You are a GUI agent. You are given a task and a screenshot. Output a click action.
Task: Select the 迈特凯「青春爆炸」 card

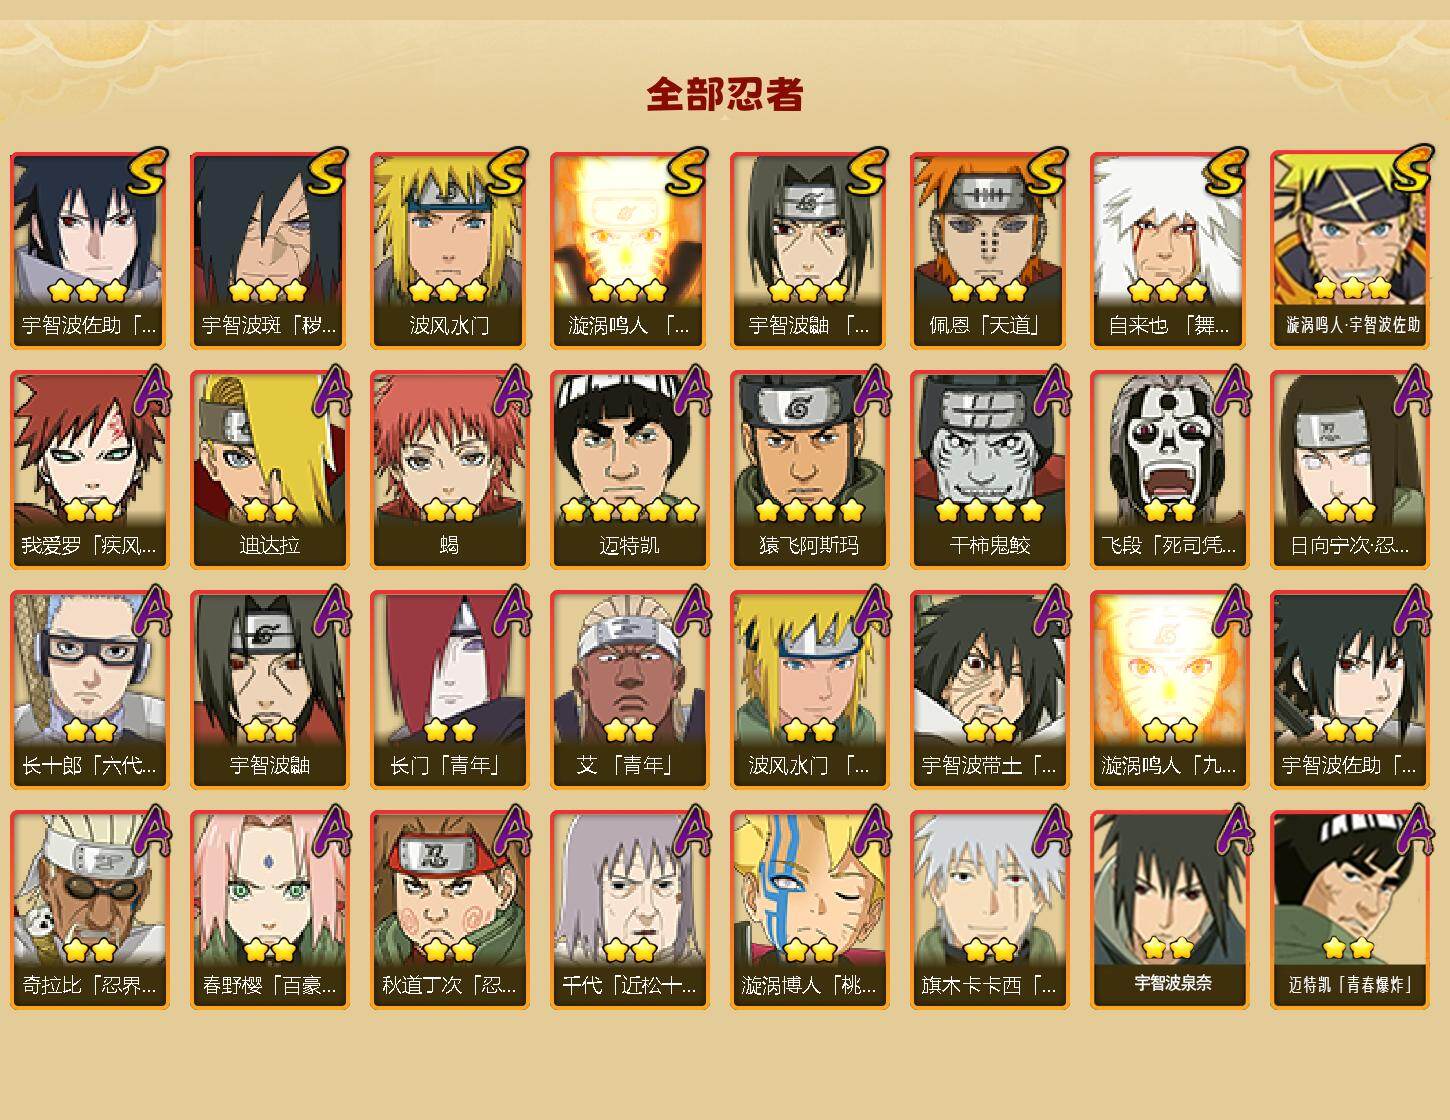tap(1351, 908)
